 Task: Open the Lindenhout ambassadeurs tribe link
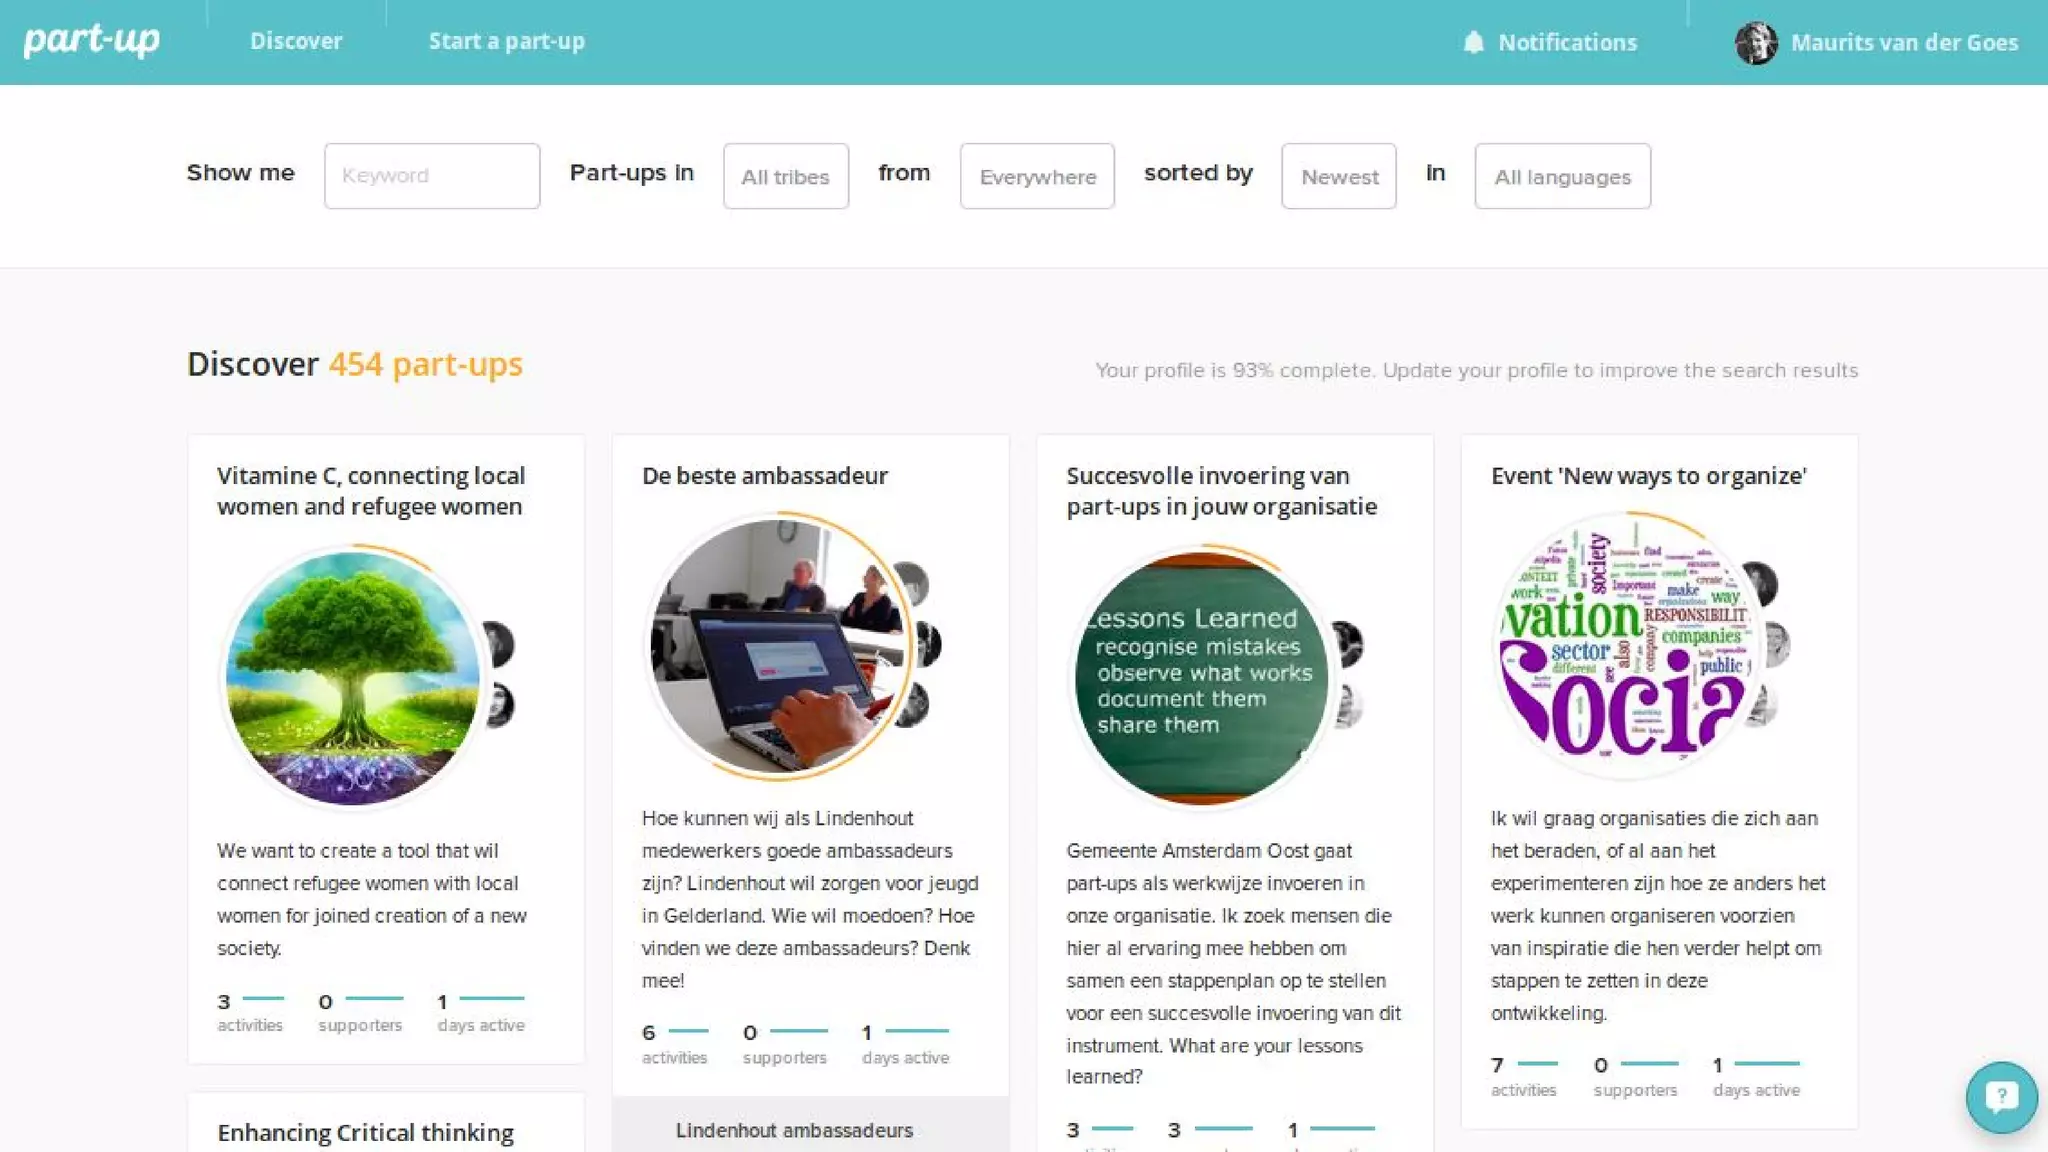794,1130
